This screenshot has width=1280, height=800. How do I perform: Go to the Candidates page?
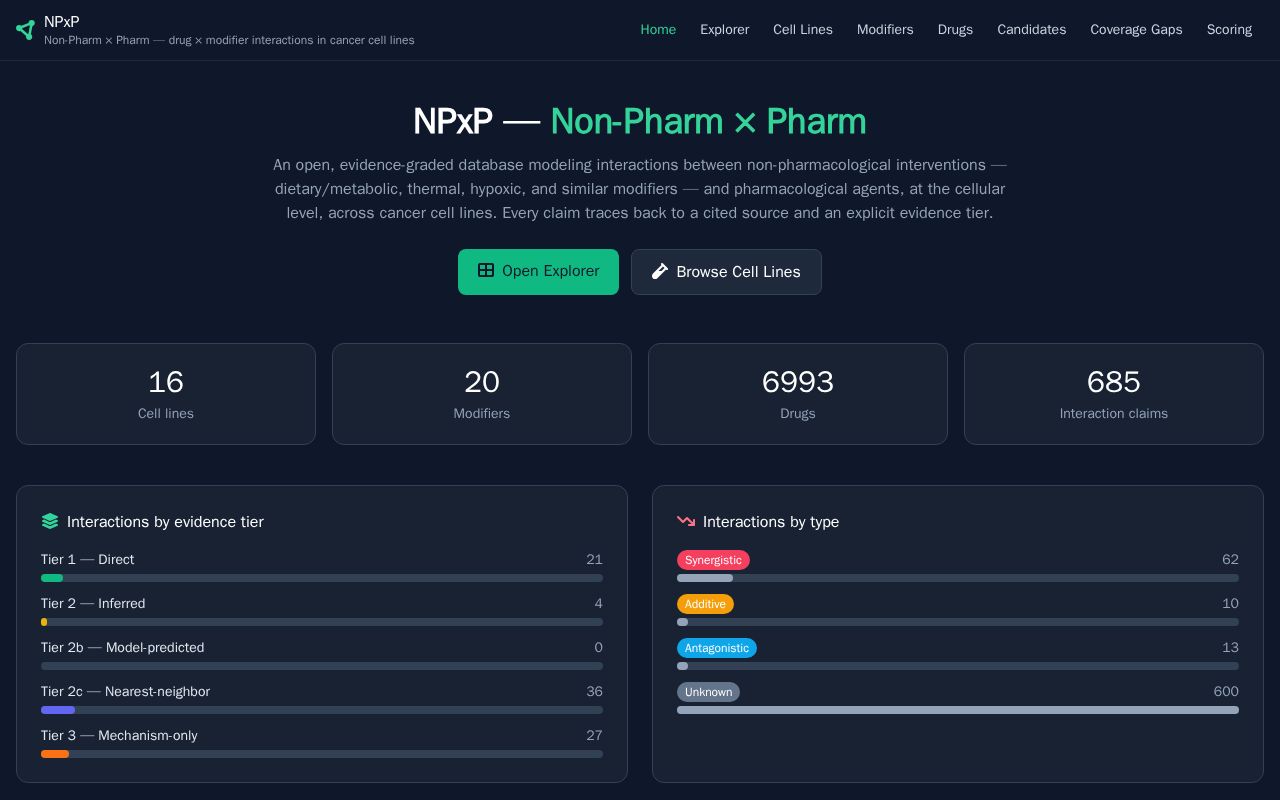(x=1031, y=30)
